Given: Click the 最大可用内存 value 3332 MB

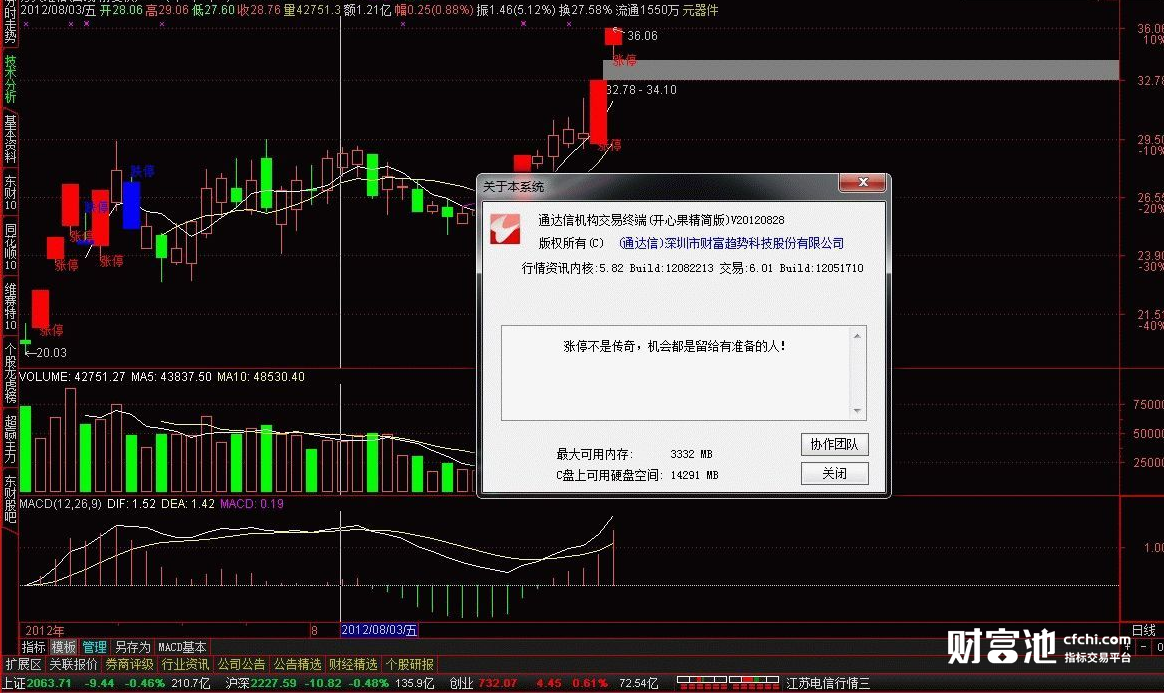Looking at the screenshot, I should point(691,454).
